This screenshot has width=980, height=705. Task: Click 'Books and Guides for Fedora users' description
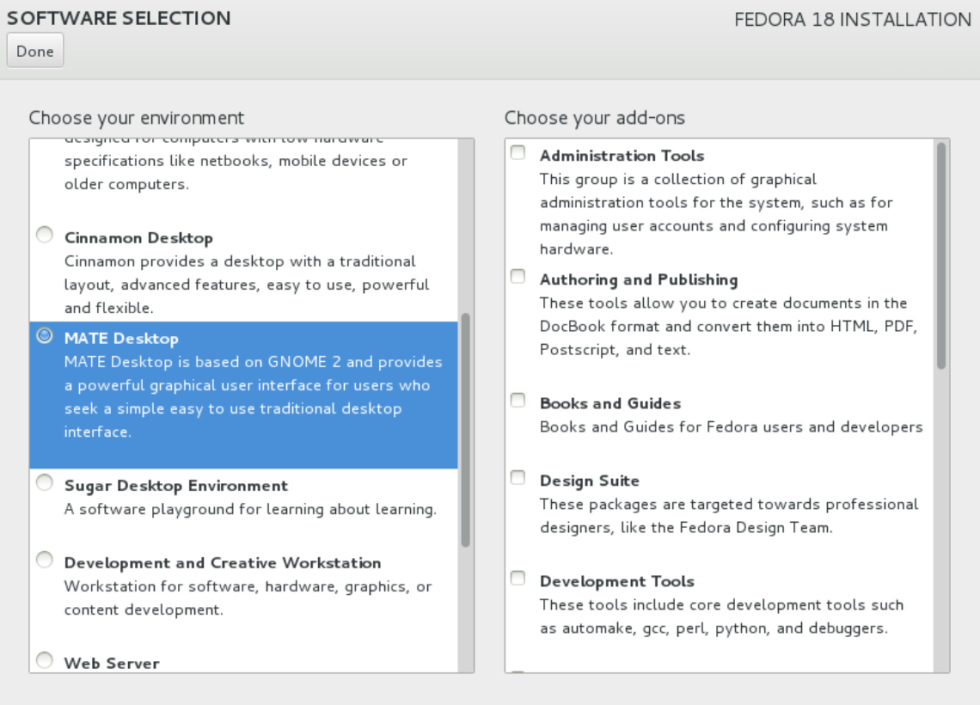[x=731, y=427]
